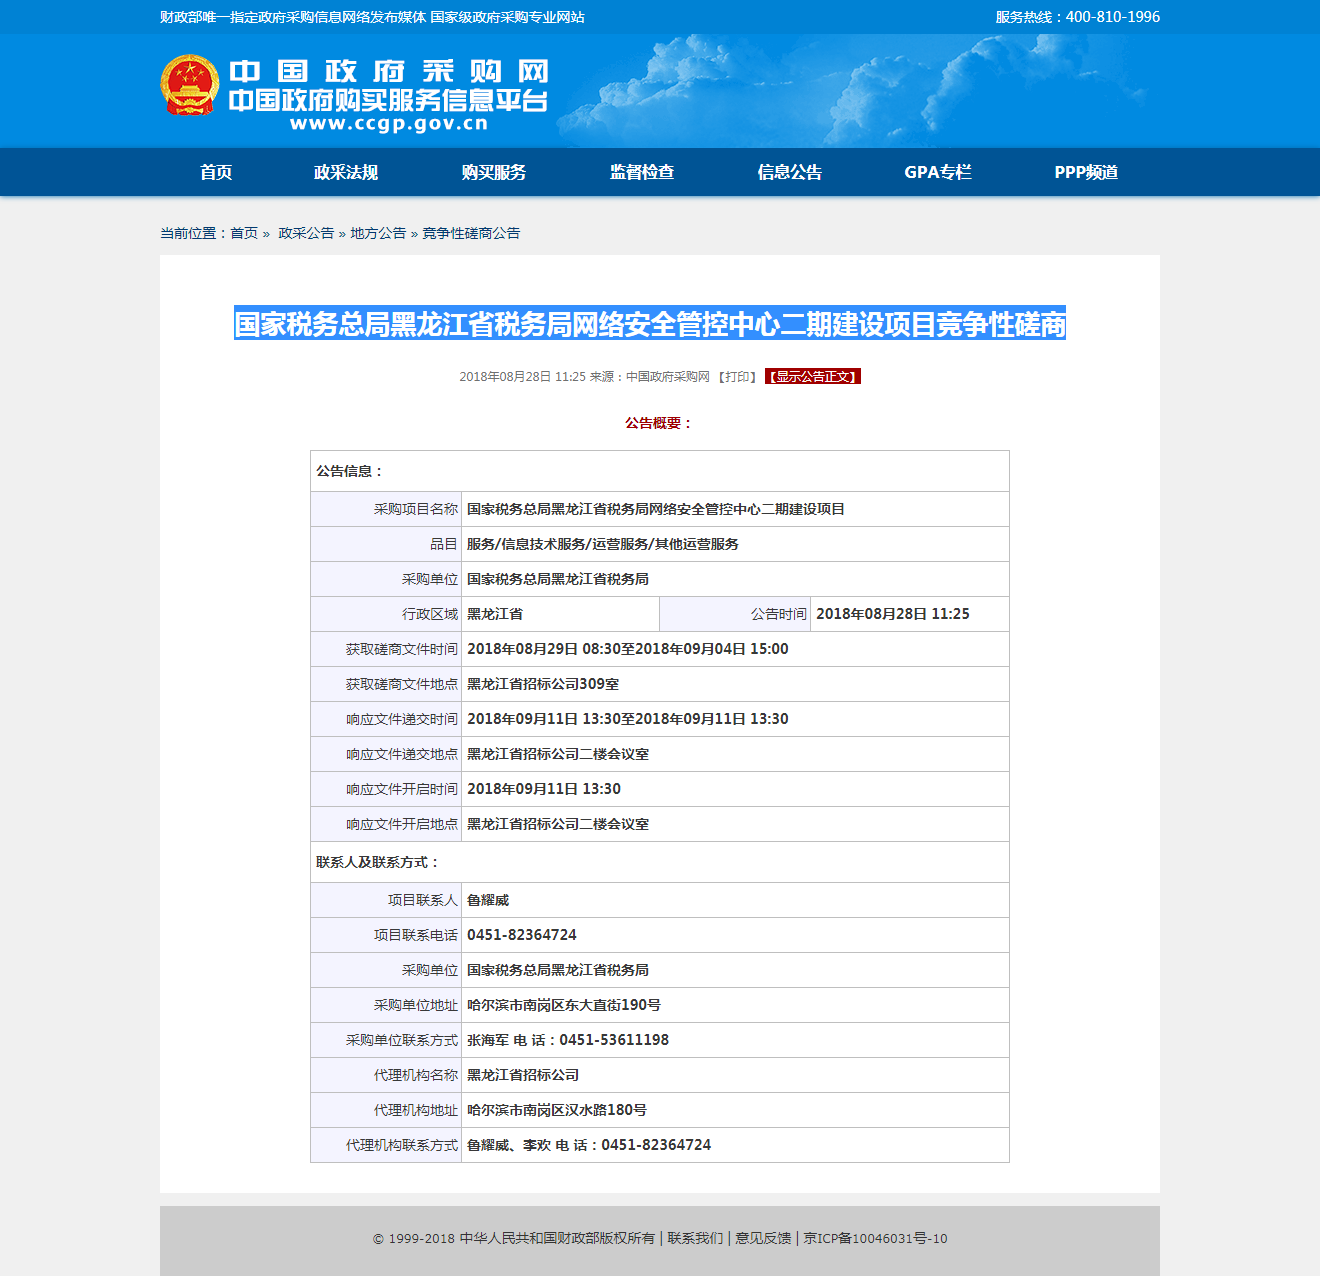Open the 信息公告 navigation item
This screenshot has width=1320, height=1276.
pyautogui.click(x=790, y=172)
